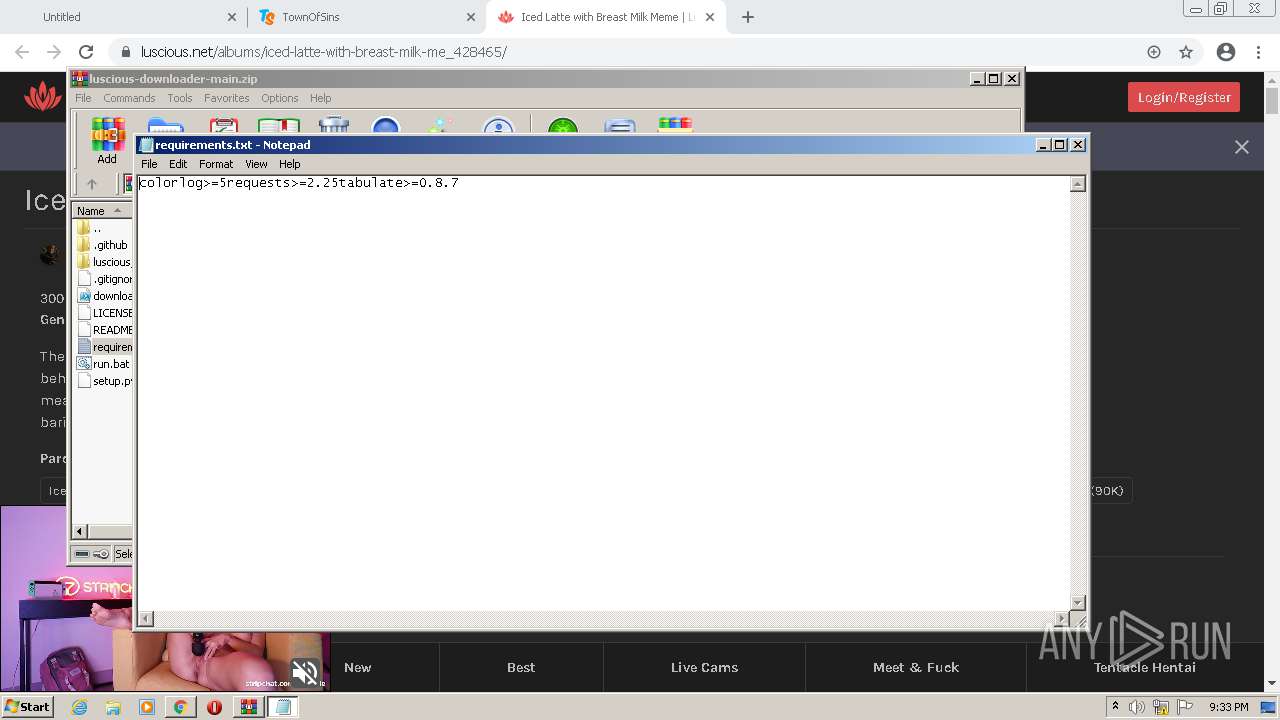Click WinRAR Test archive icon

click(223, 126)
